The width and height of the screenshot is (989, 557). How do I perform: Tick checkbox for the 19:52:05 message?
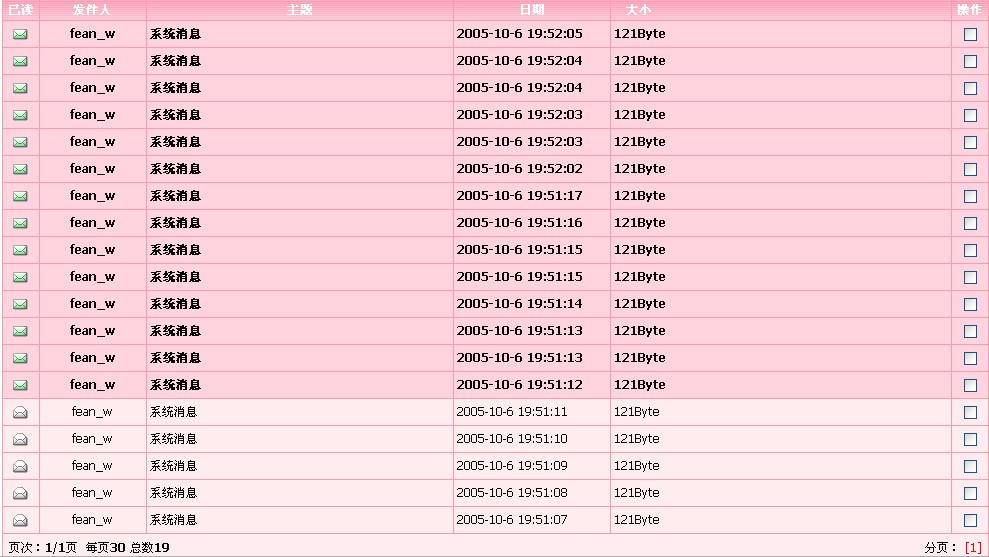970,34
